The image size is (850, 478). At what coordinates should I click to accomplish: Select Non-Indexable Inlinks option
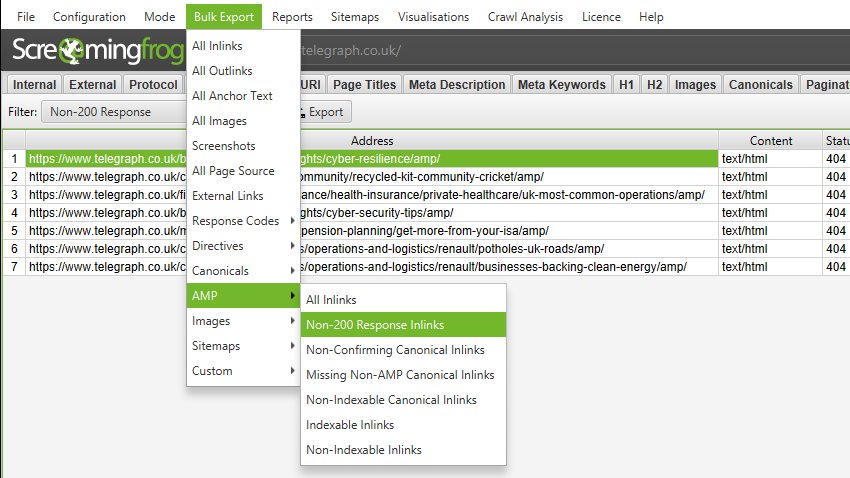click(403, 449)
